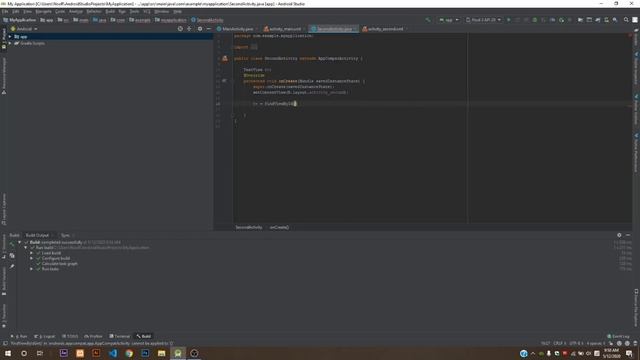Switch to the activity_second.xml editor tab
Screen dimensions: 640x360
pyautogui.click(x=385, y=29)
